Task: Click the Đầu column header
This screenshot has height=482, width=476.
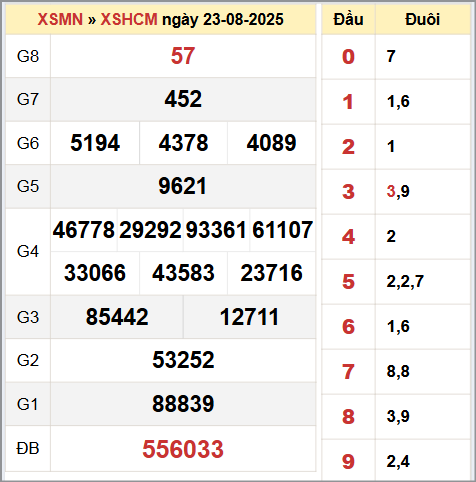Action: click(348, 19)
